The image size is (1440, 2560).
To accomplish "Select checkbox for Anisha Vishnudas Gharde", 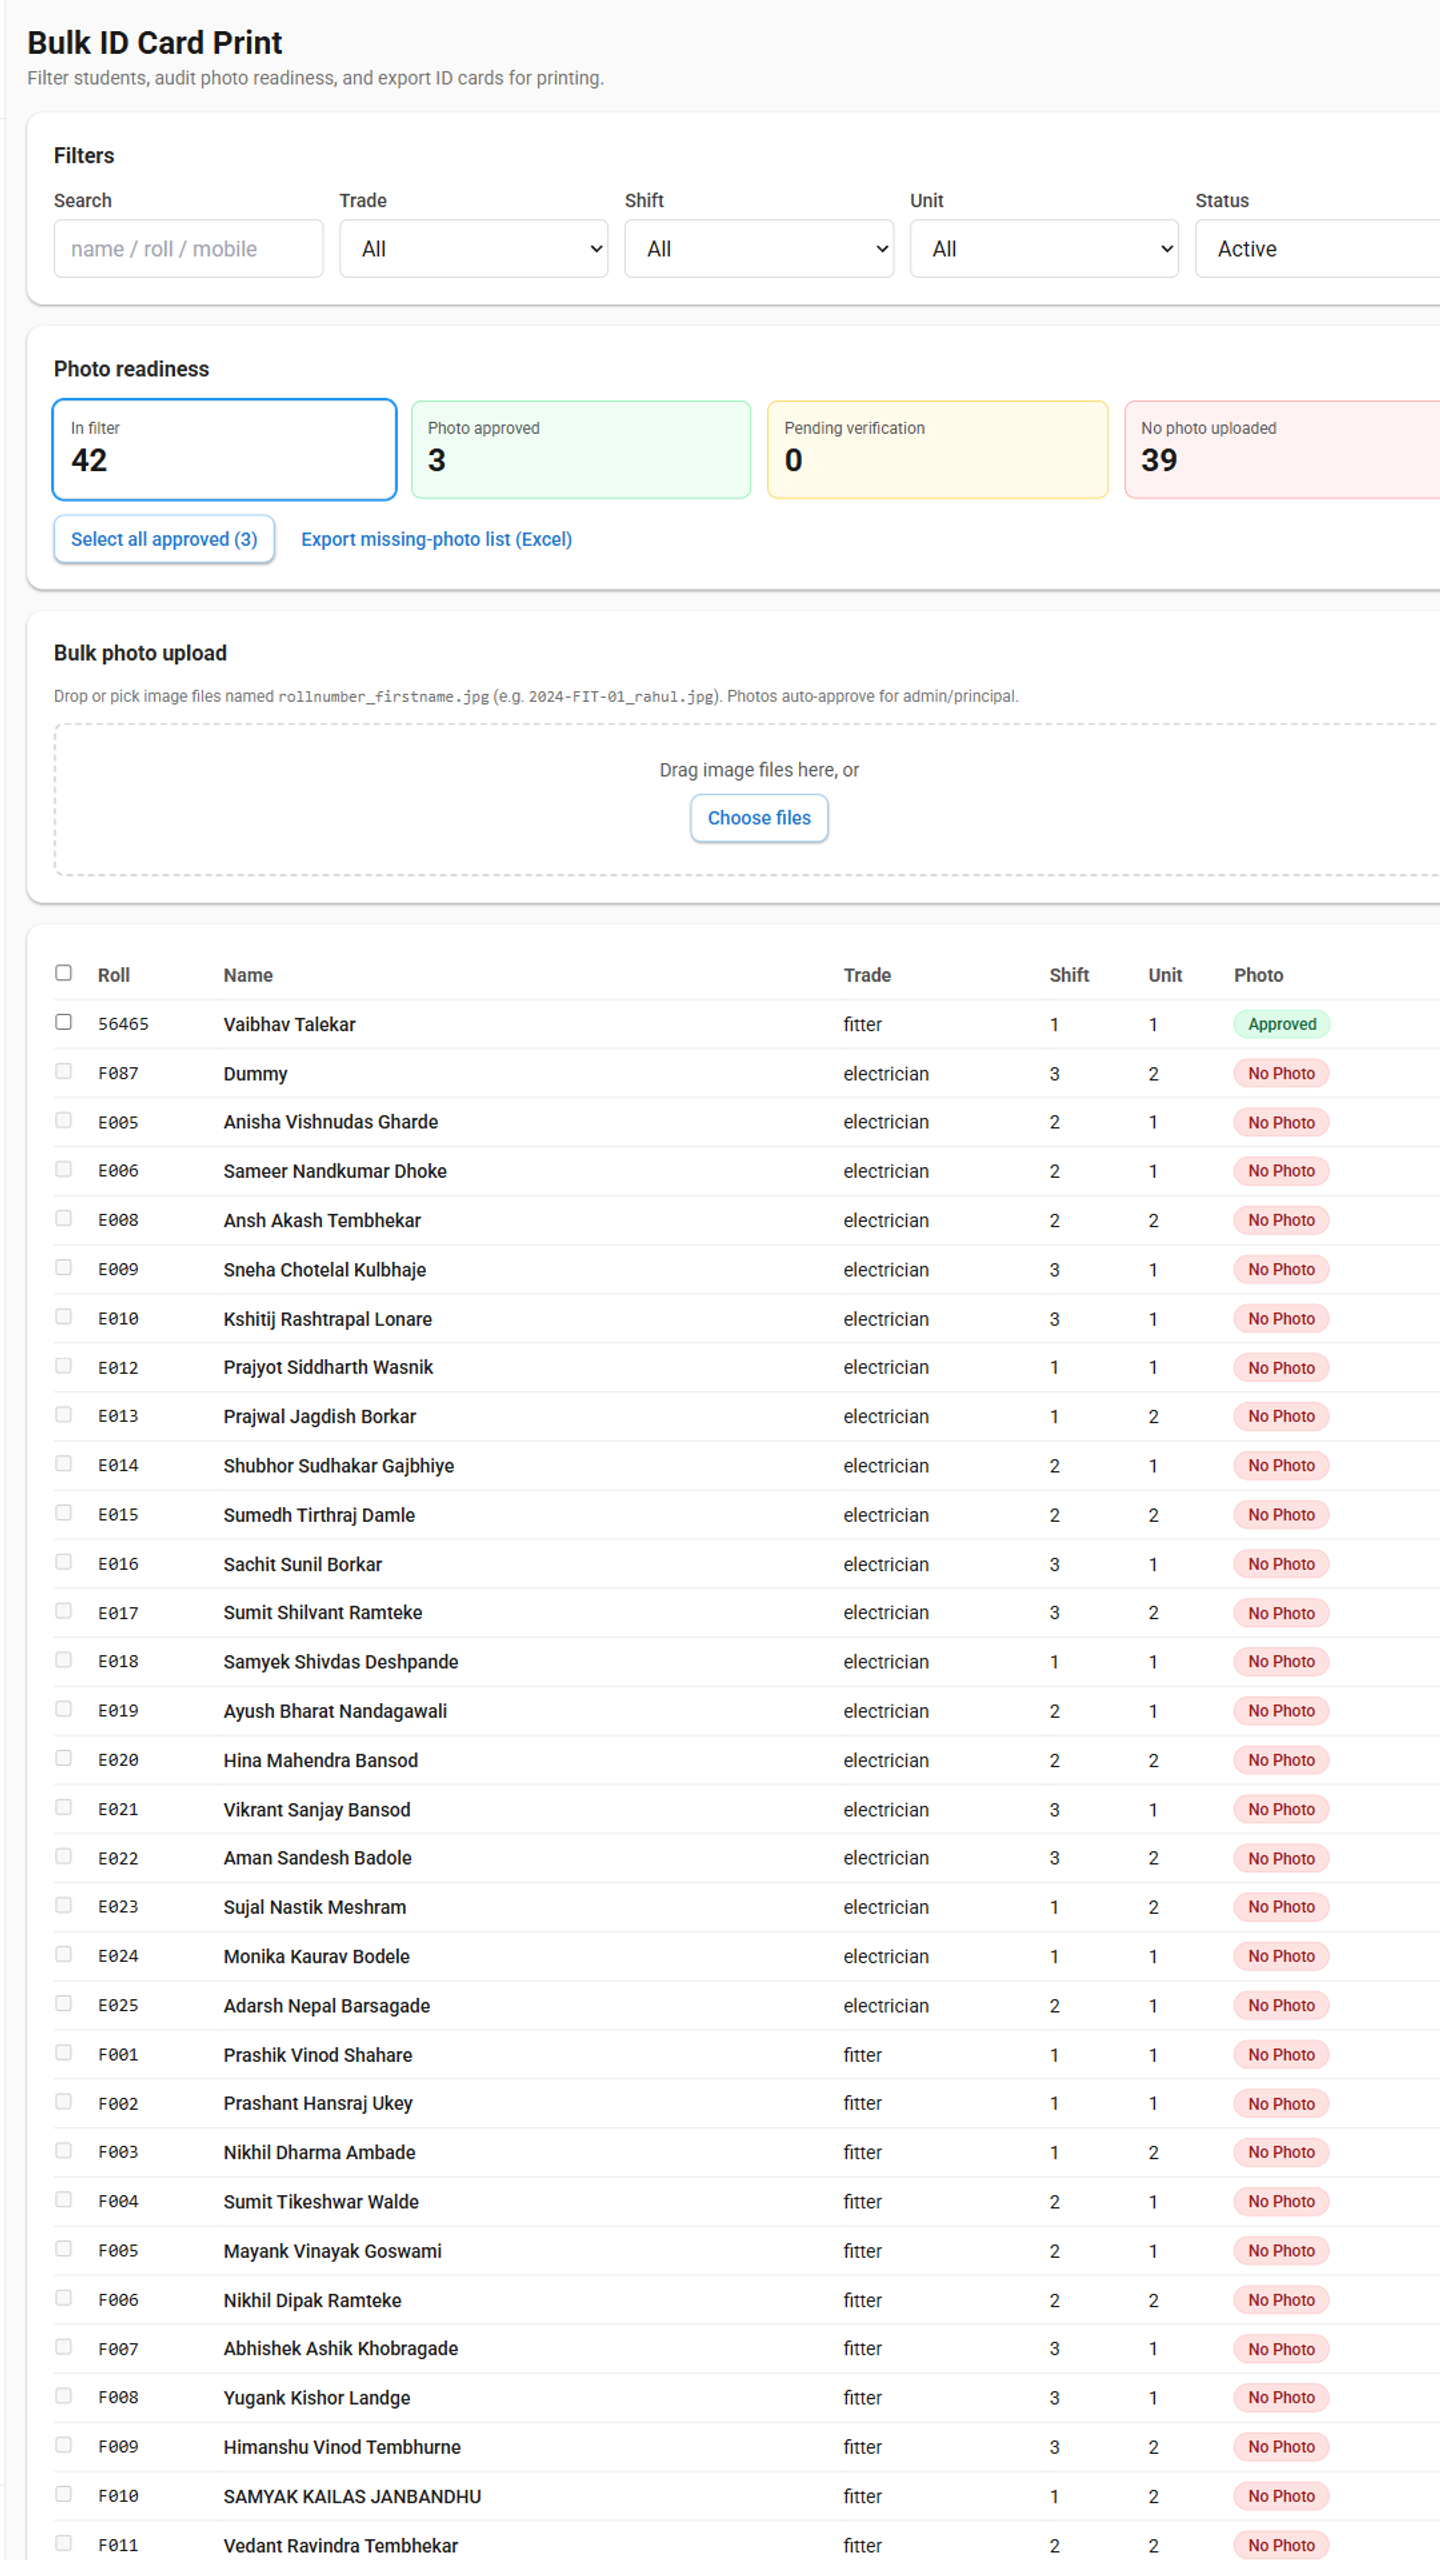I will (x=64, y=1119).
